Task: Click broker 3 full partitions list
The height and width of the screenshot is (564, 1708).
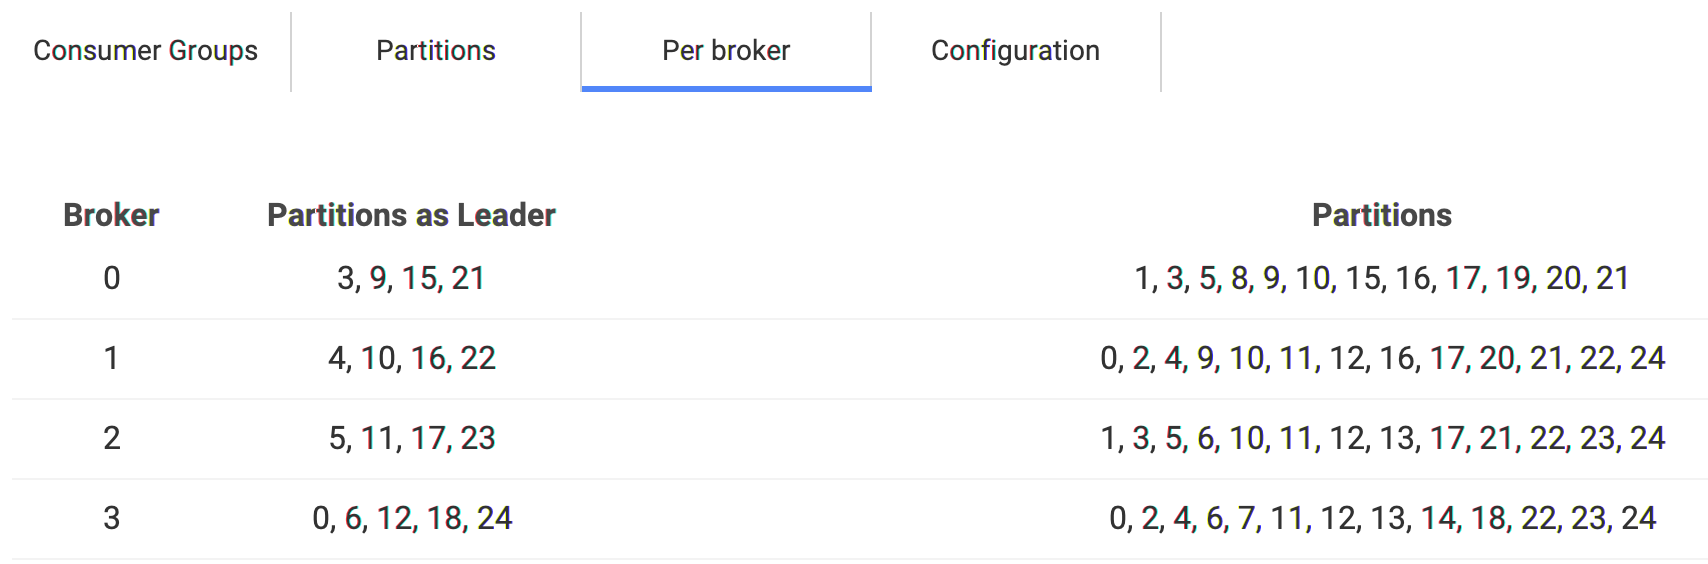Action: pos(1382,518)
